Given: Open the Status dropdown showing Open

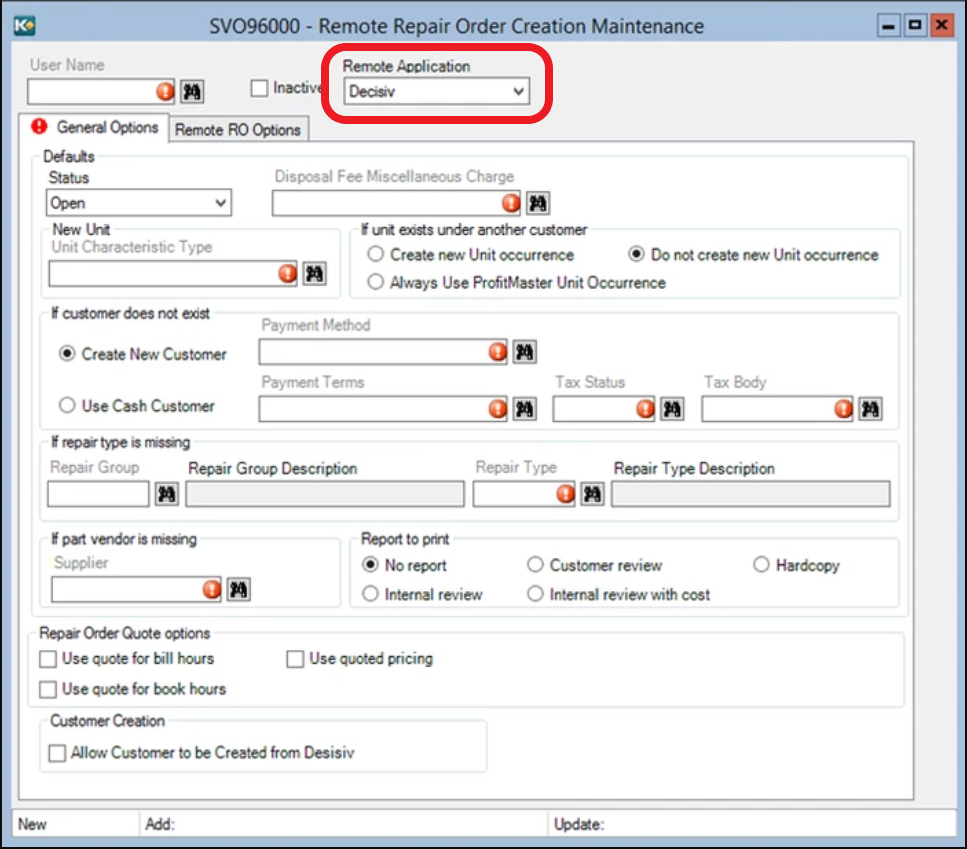Looking at the screenshot, I should pyautogui.click(x=222, y=203).
